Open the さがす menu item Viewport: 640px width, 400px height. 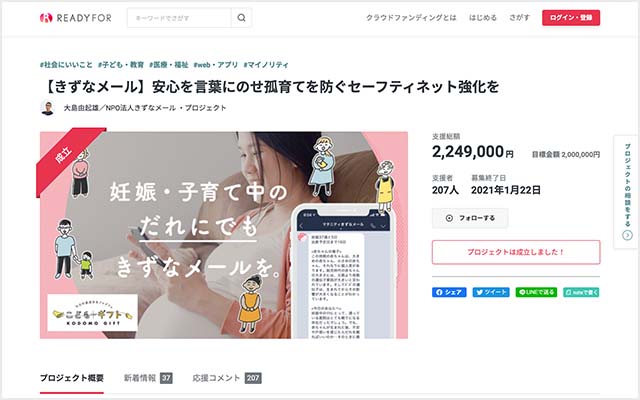[520, 18]
